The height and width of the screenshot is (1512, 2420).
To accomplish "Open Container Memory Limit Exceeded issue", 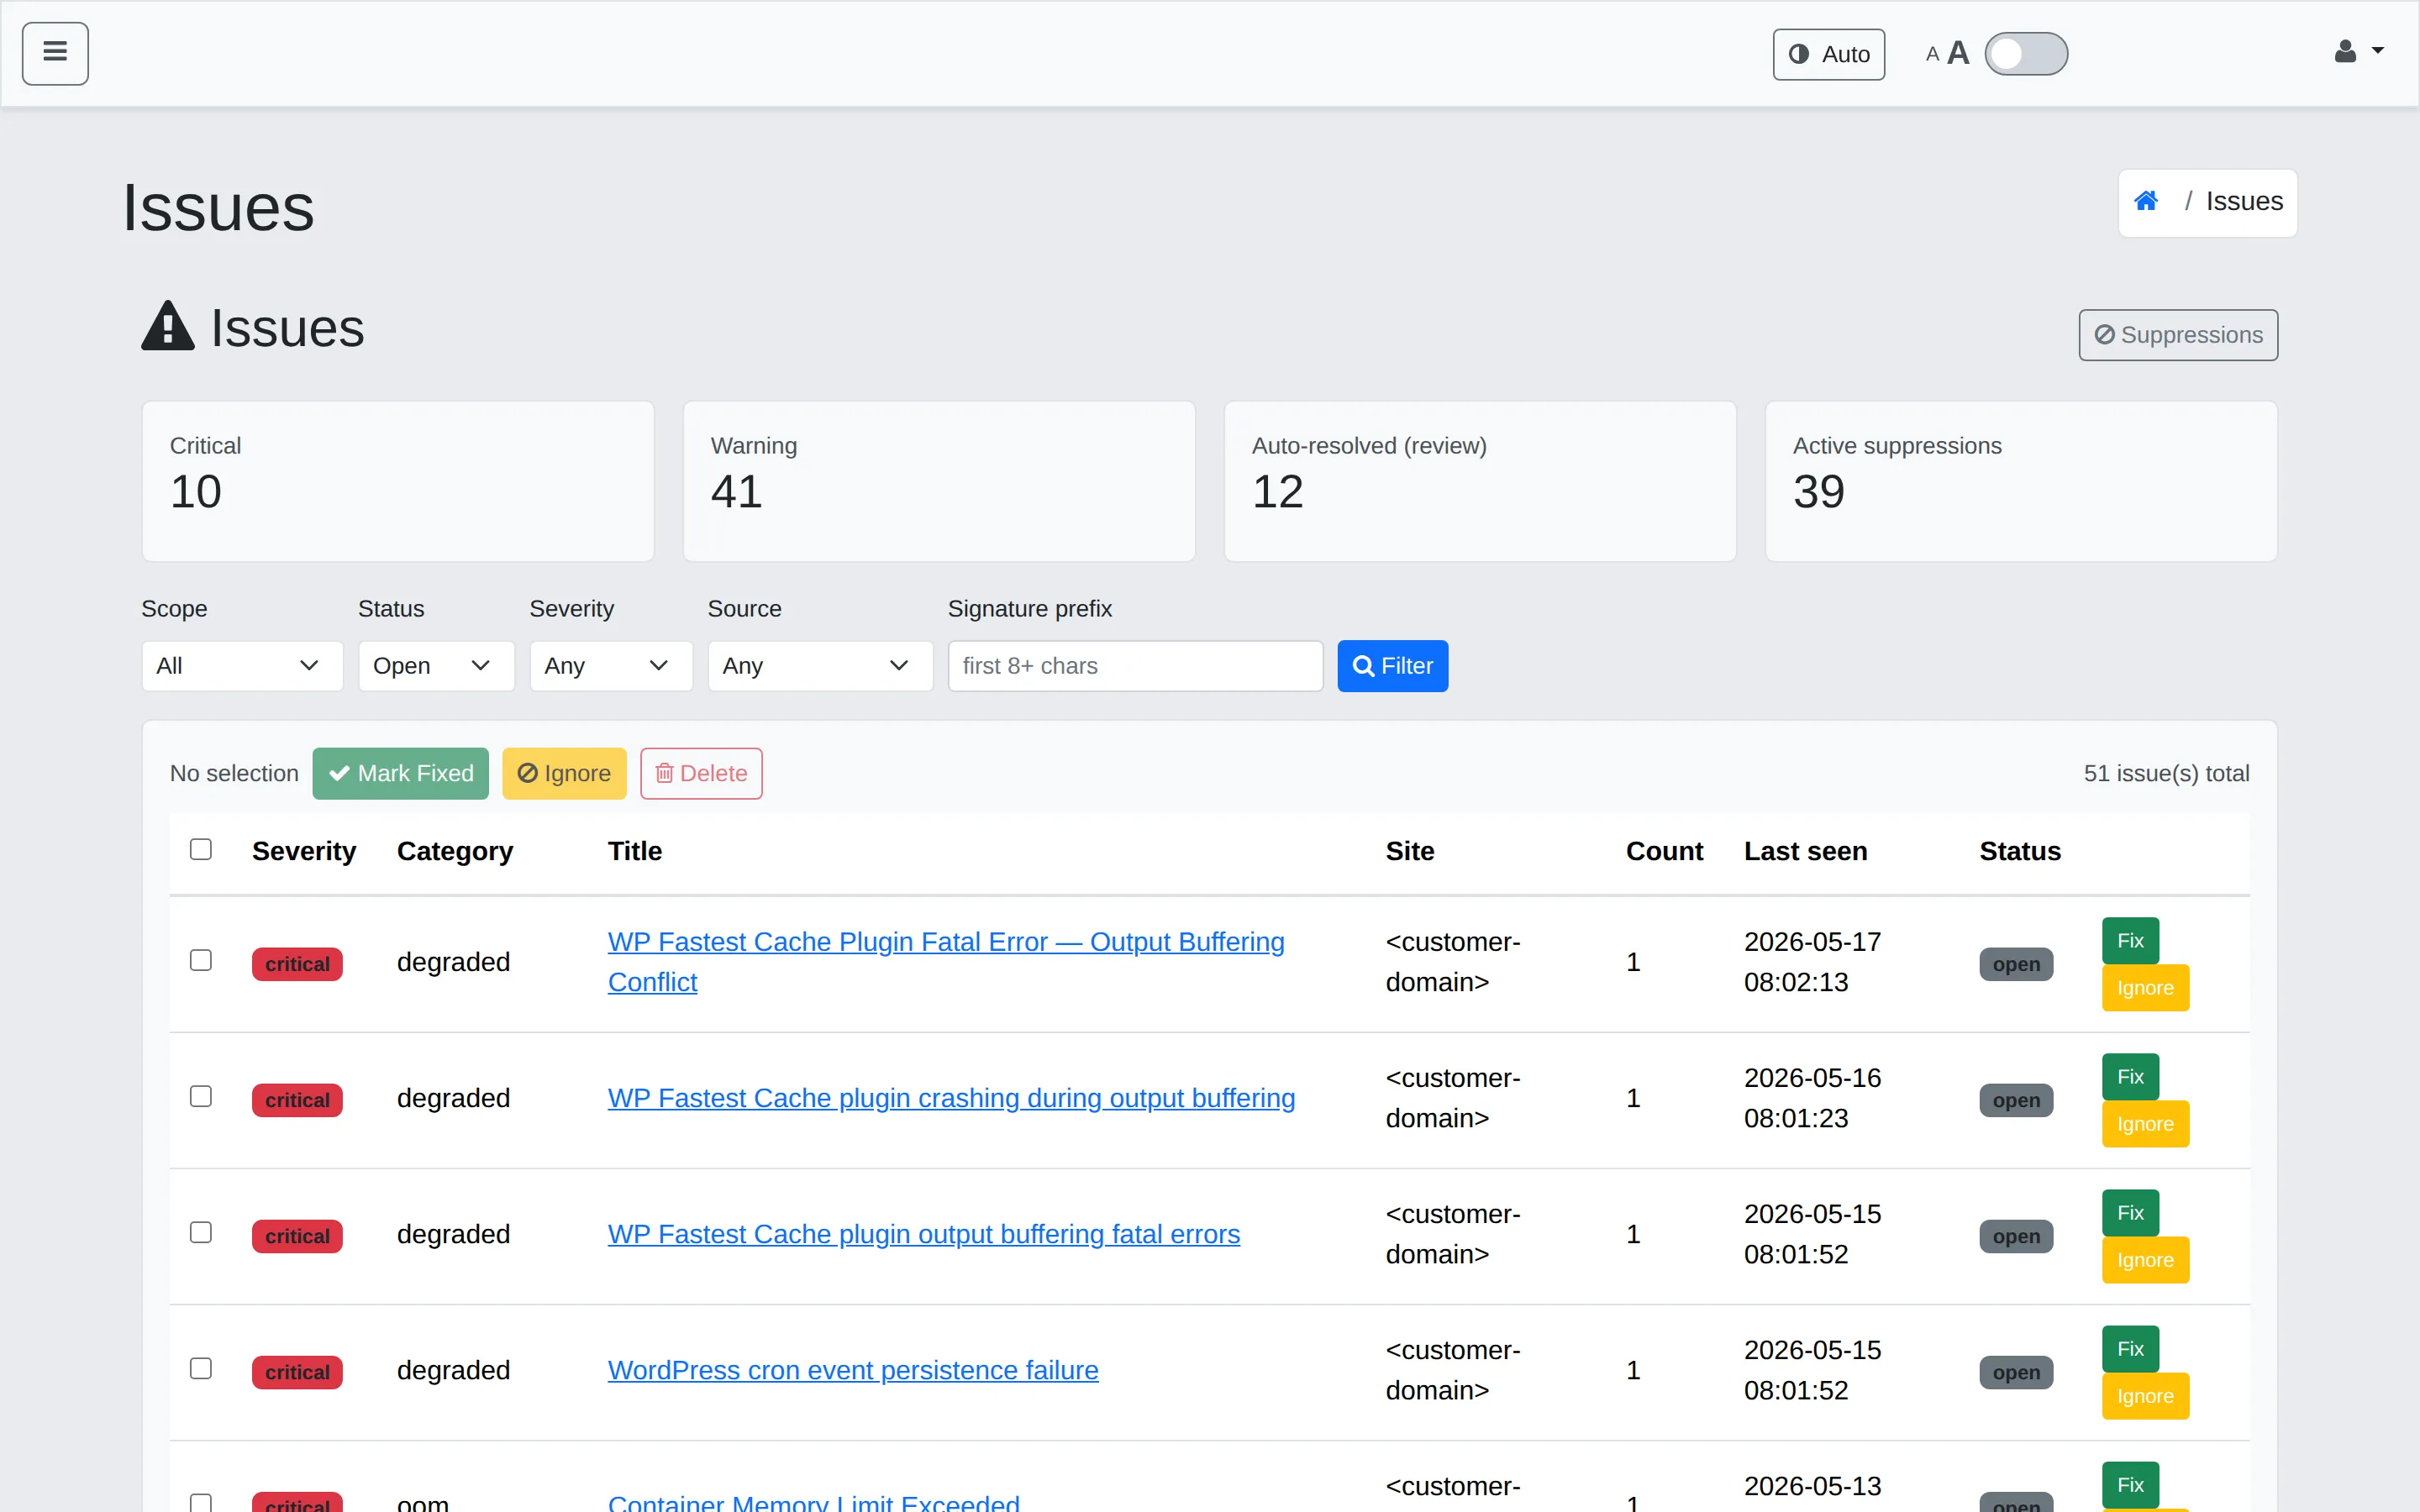I will [813, 1500].
